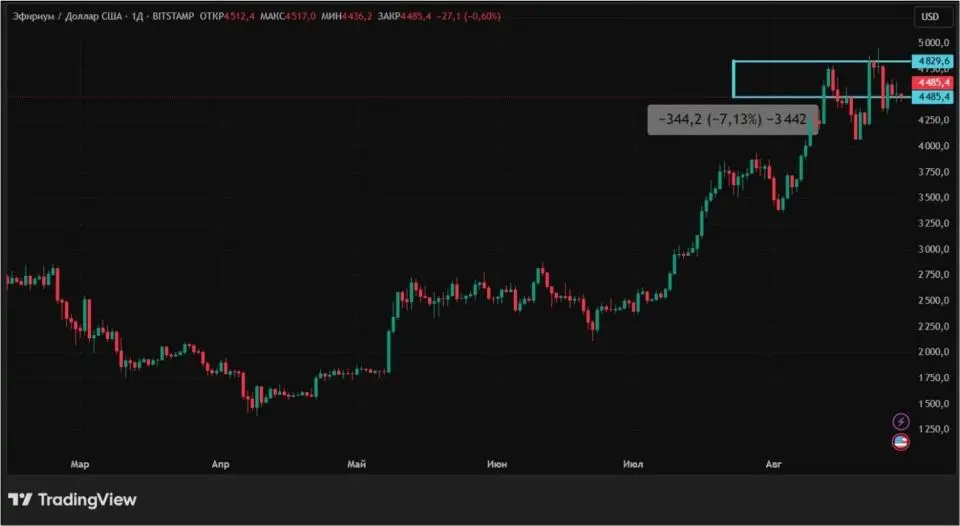Screen dimensions: 960x526
Task: Click the US flag event icon
Action: pyautogui.click(x=901, y=442)
